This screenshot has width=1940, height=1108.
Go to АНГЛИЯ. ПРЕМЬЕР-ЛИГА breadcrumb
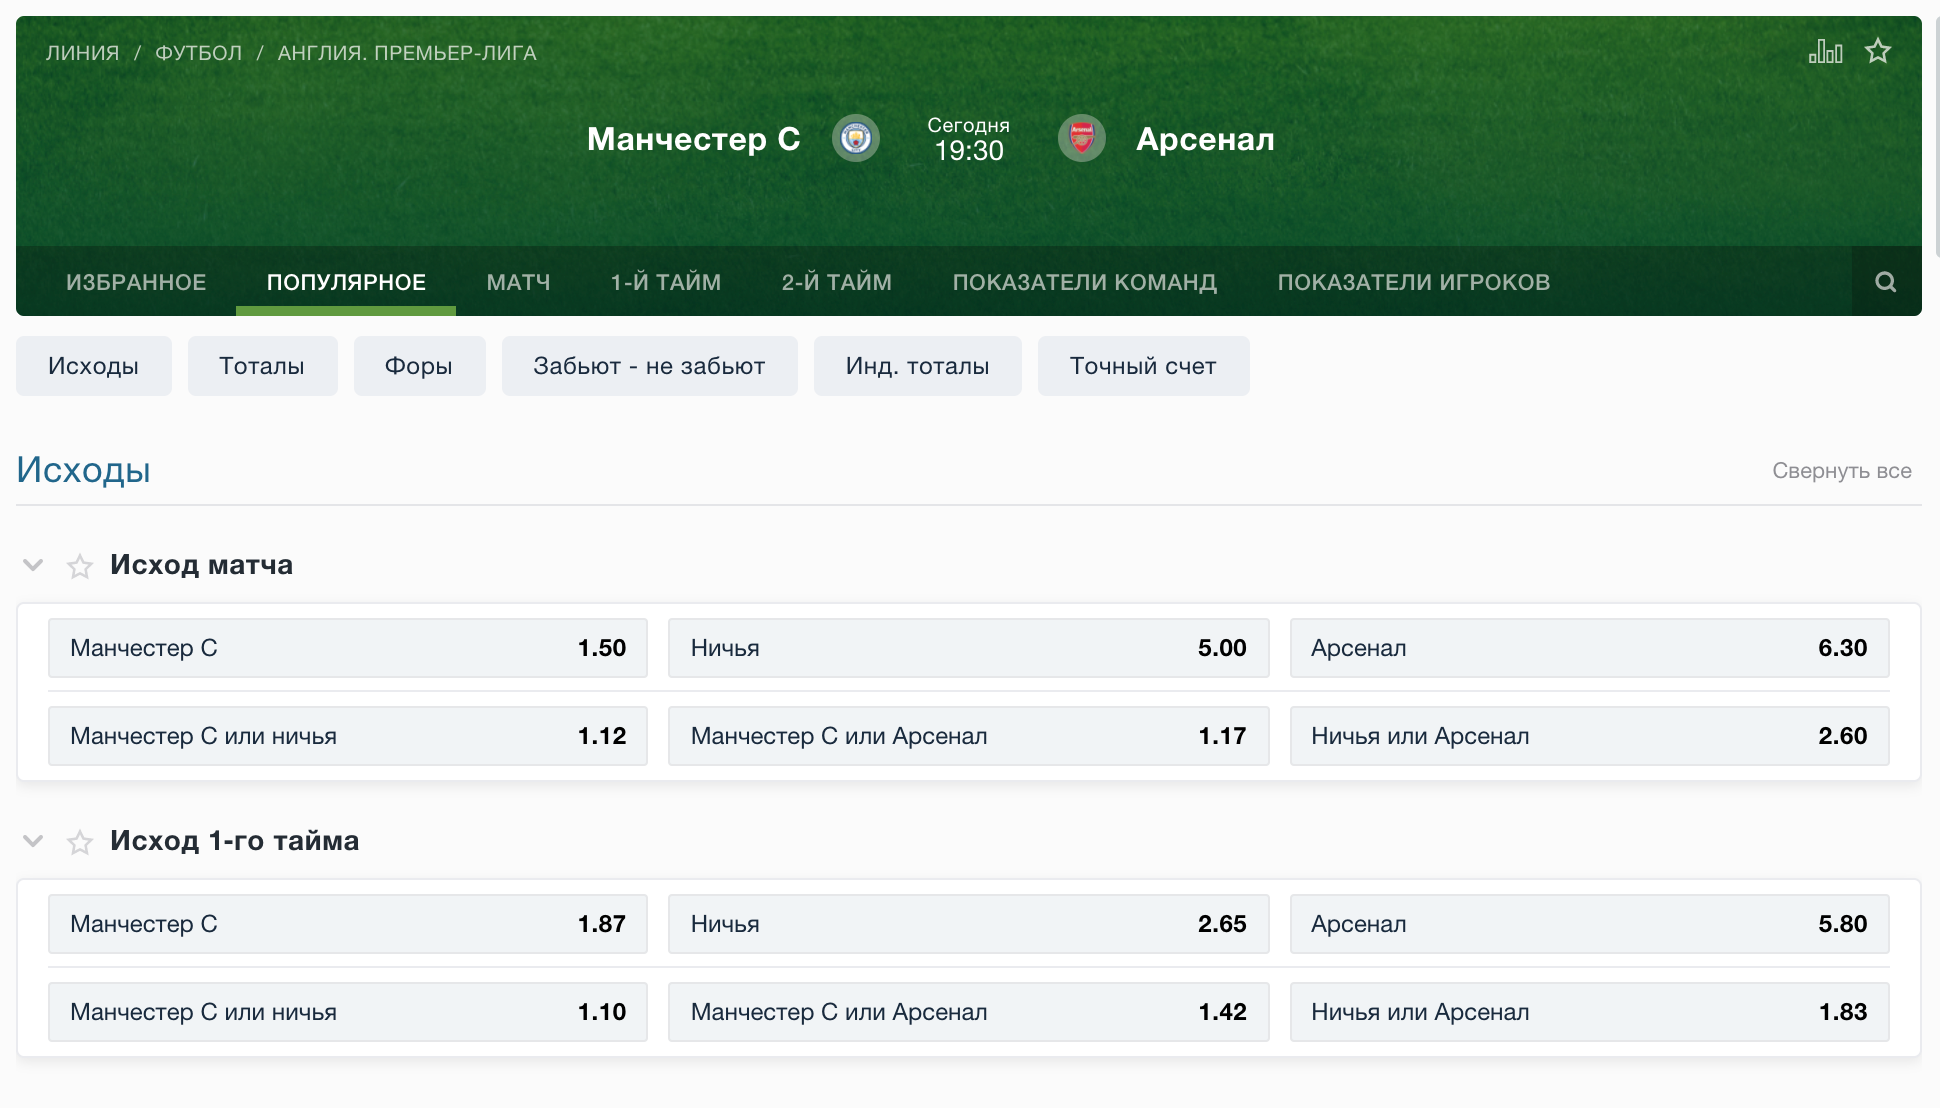click(x=407, y=53)
